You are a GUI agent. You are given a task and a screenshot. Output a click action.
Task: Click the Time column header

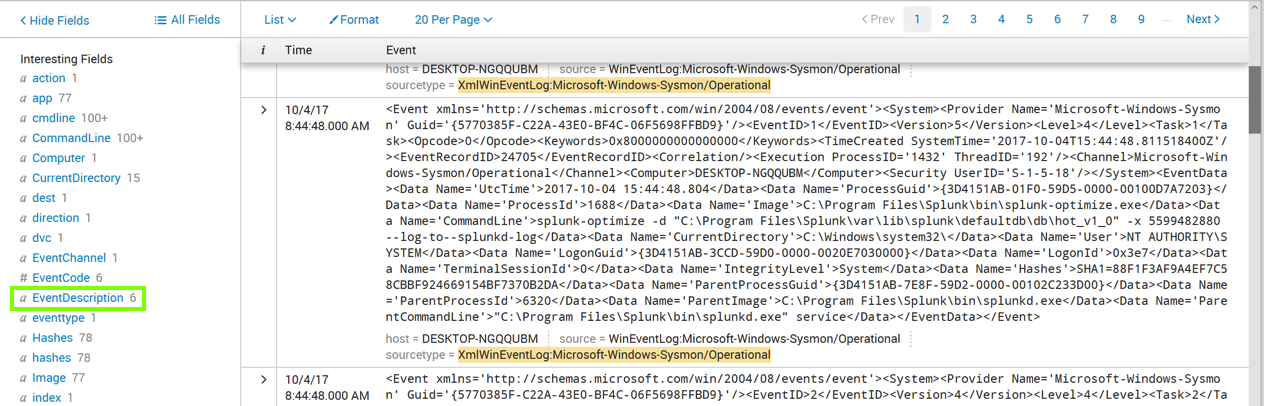pos(298,50)
